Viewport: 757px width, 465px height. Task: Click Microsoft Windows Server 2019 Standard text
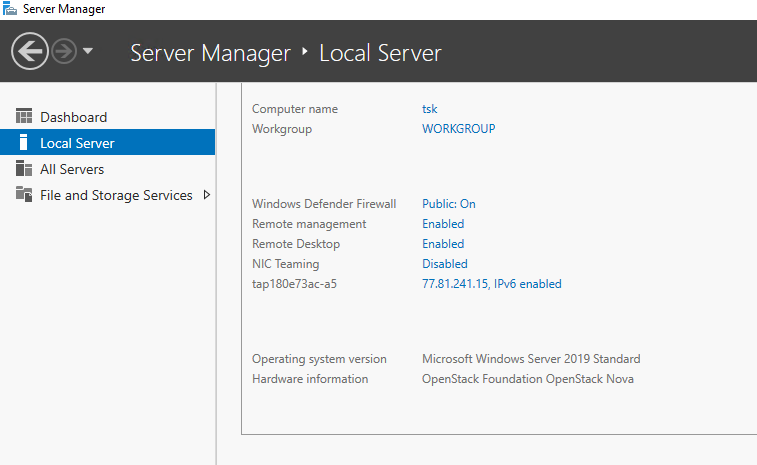[x=531, y=359]
